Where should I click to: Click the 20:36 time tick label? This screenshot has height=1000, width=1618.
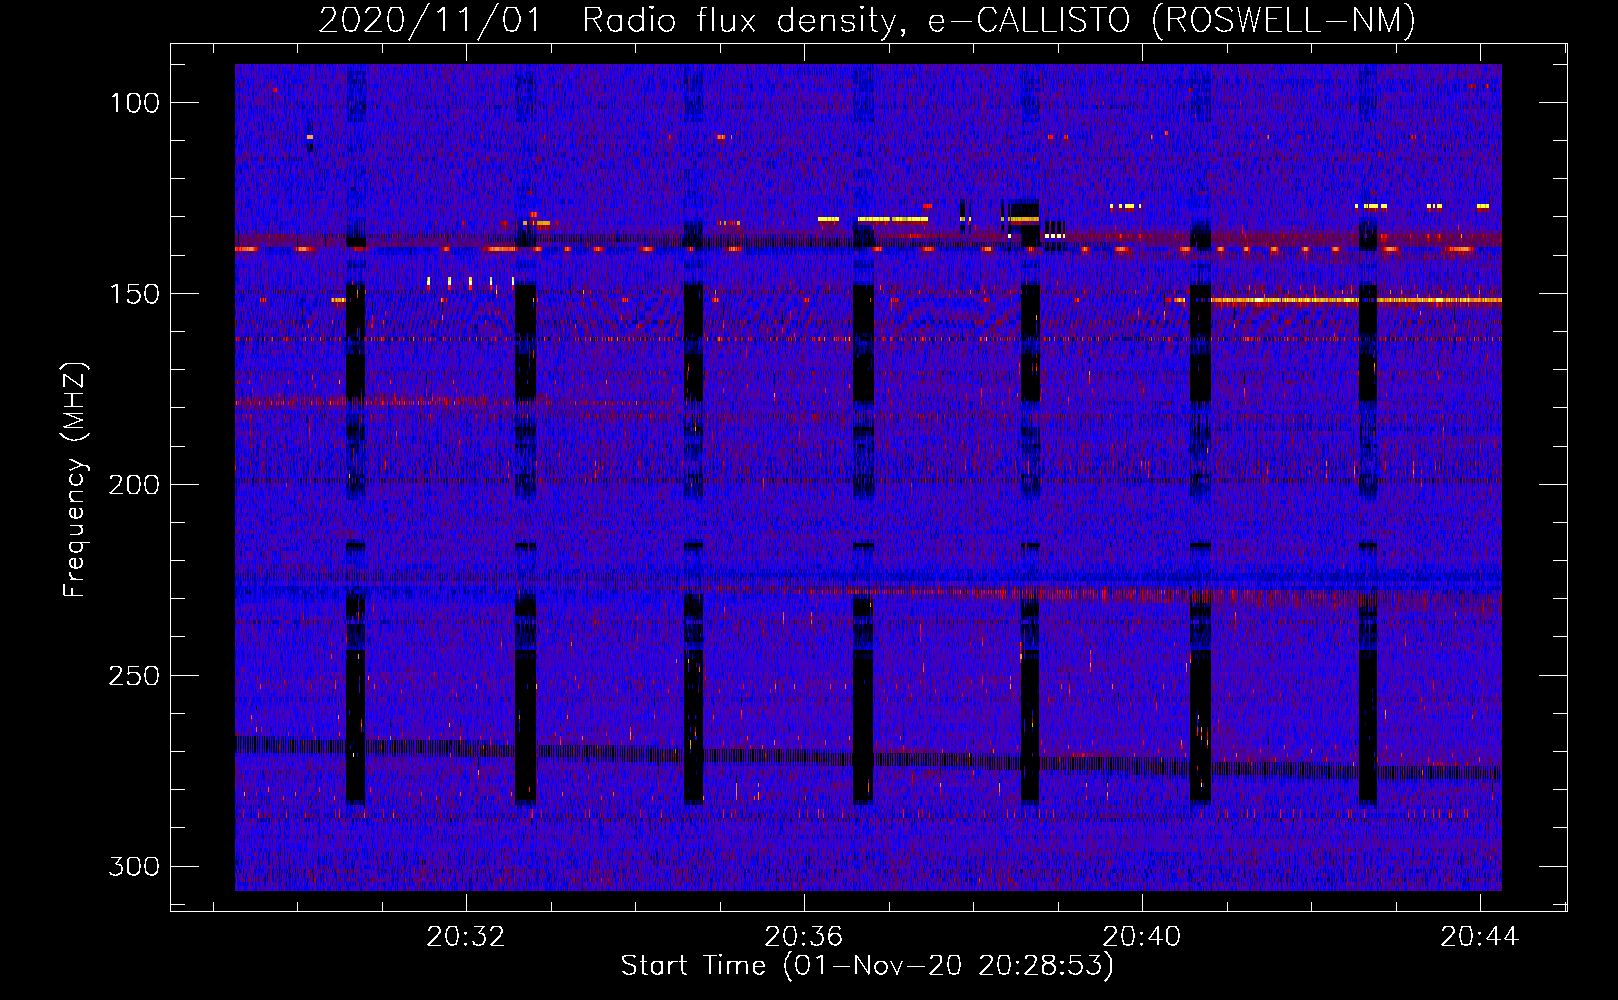(804, 937)
